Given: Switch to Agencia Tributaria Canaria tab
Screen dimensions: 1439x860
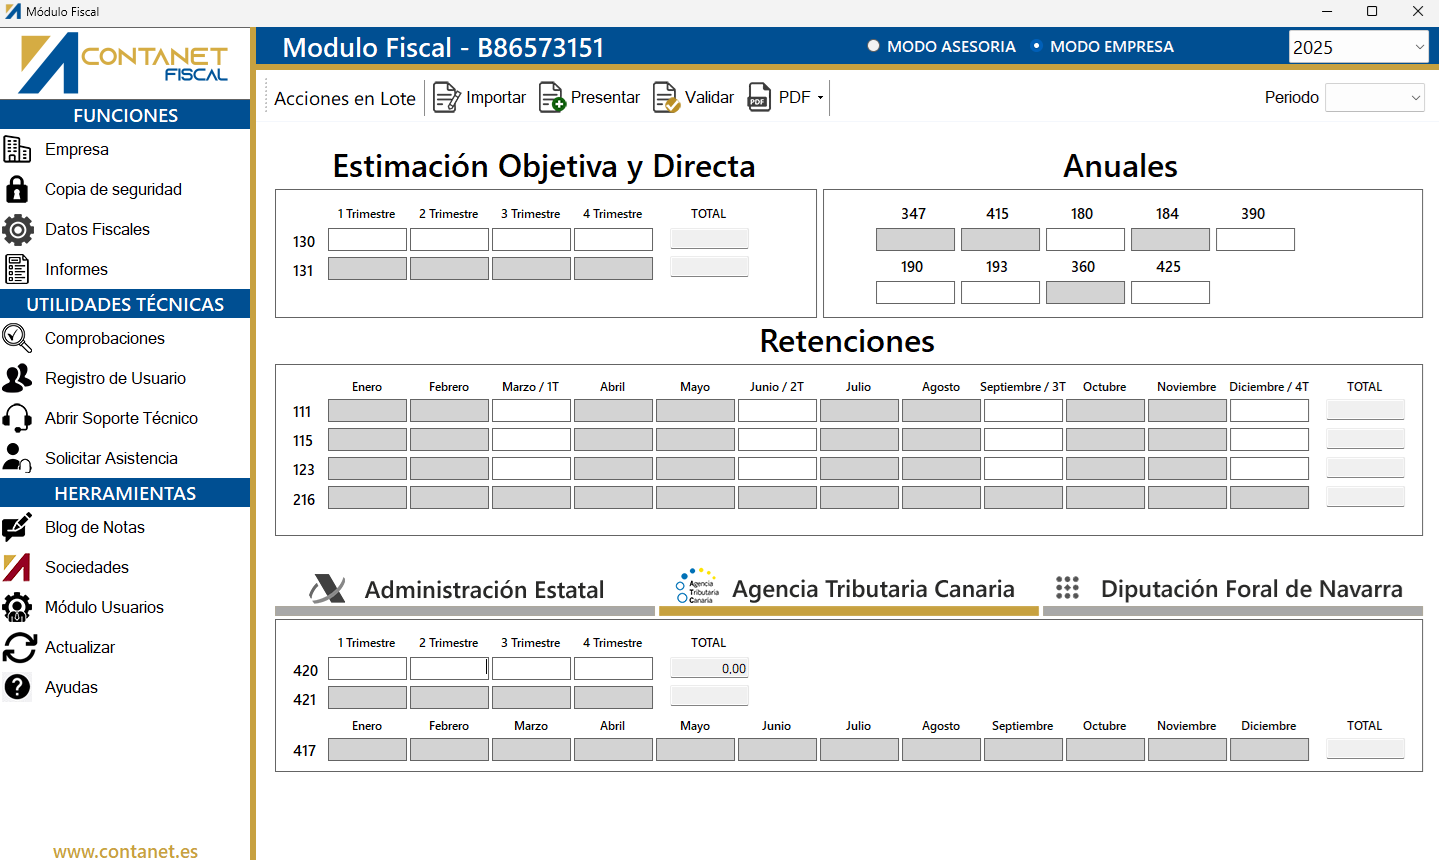Looking at the screenshot, I should click(x=849, y=590).
